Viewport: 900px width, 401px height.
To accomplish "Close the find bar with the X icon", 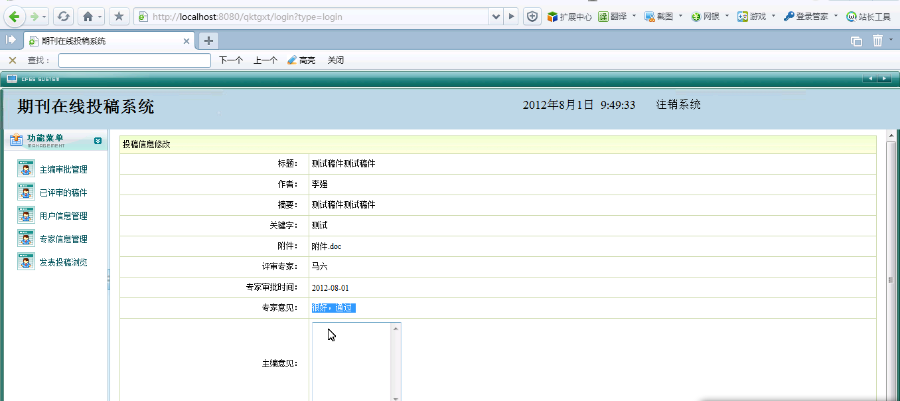I will pos(12,60).
